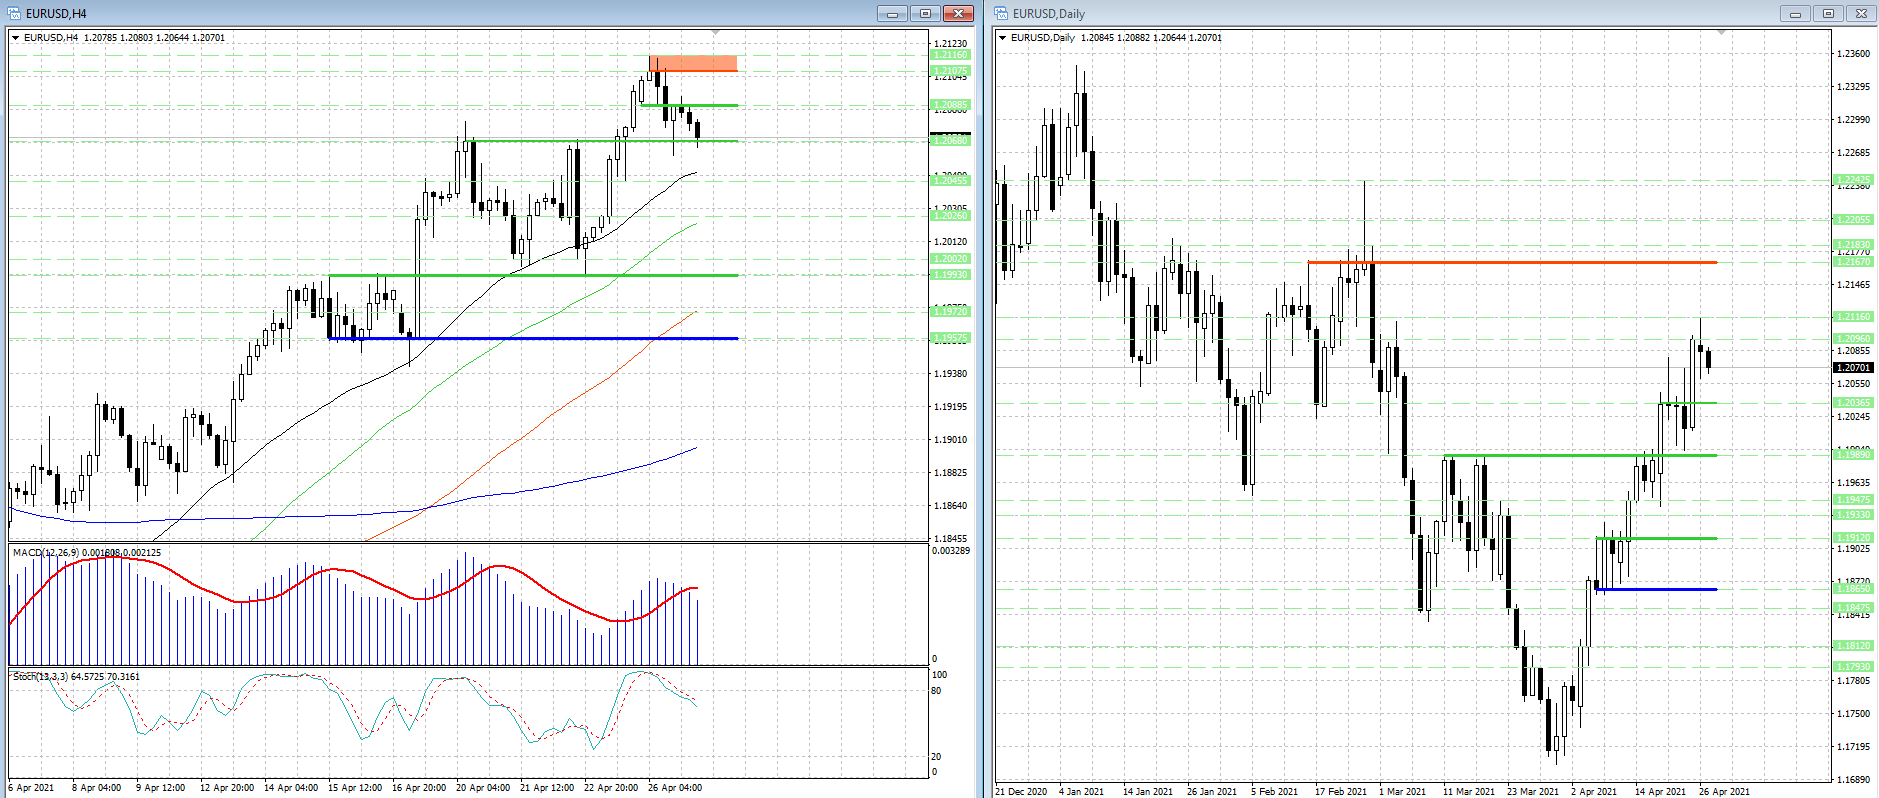1879x798 pixels.
Task: Restore down the EURUSD,H4 chart window
Action: [925, 13]
